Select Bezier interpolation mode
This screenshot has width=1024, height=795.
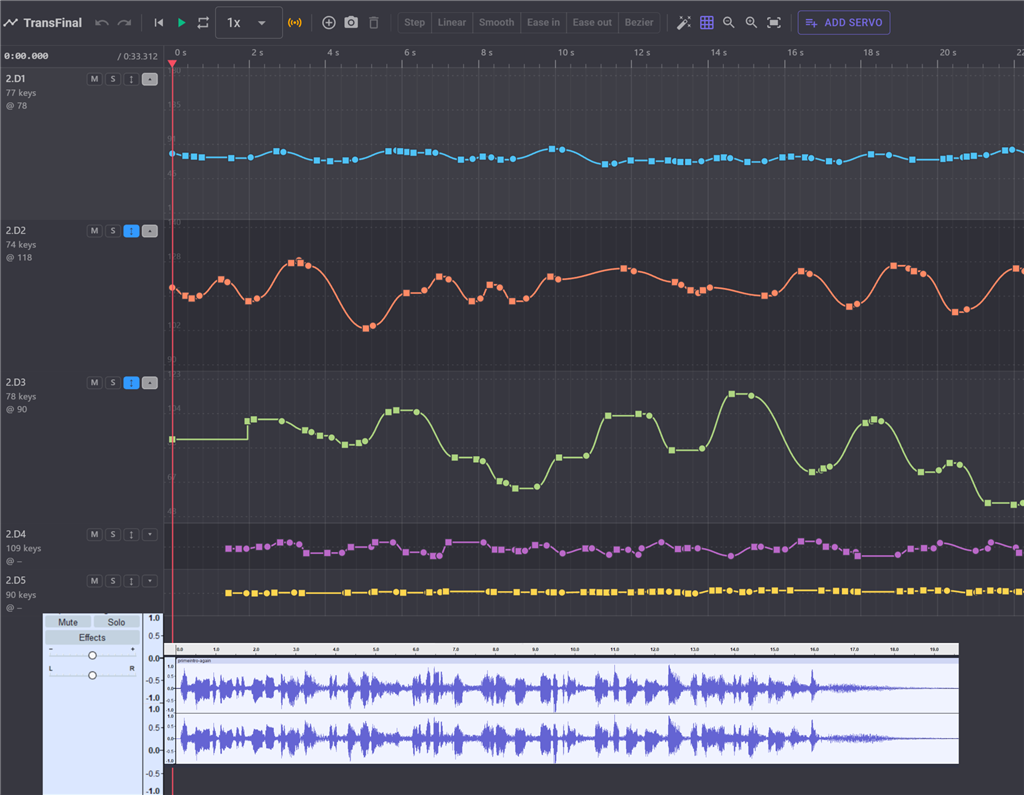click(x=639, y=22)
